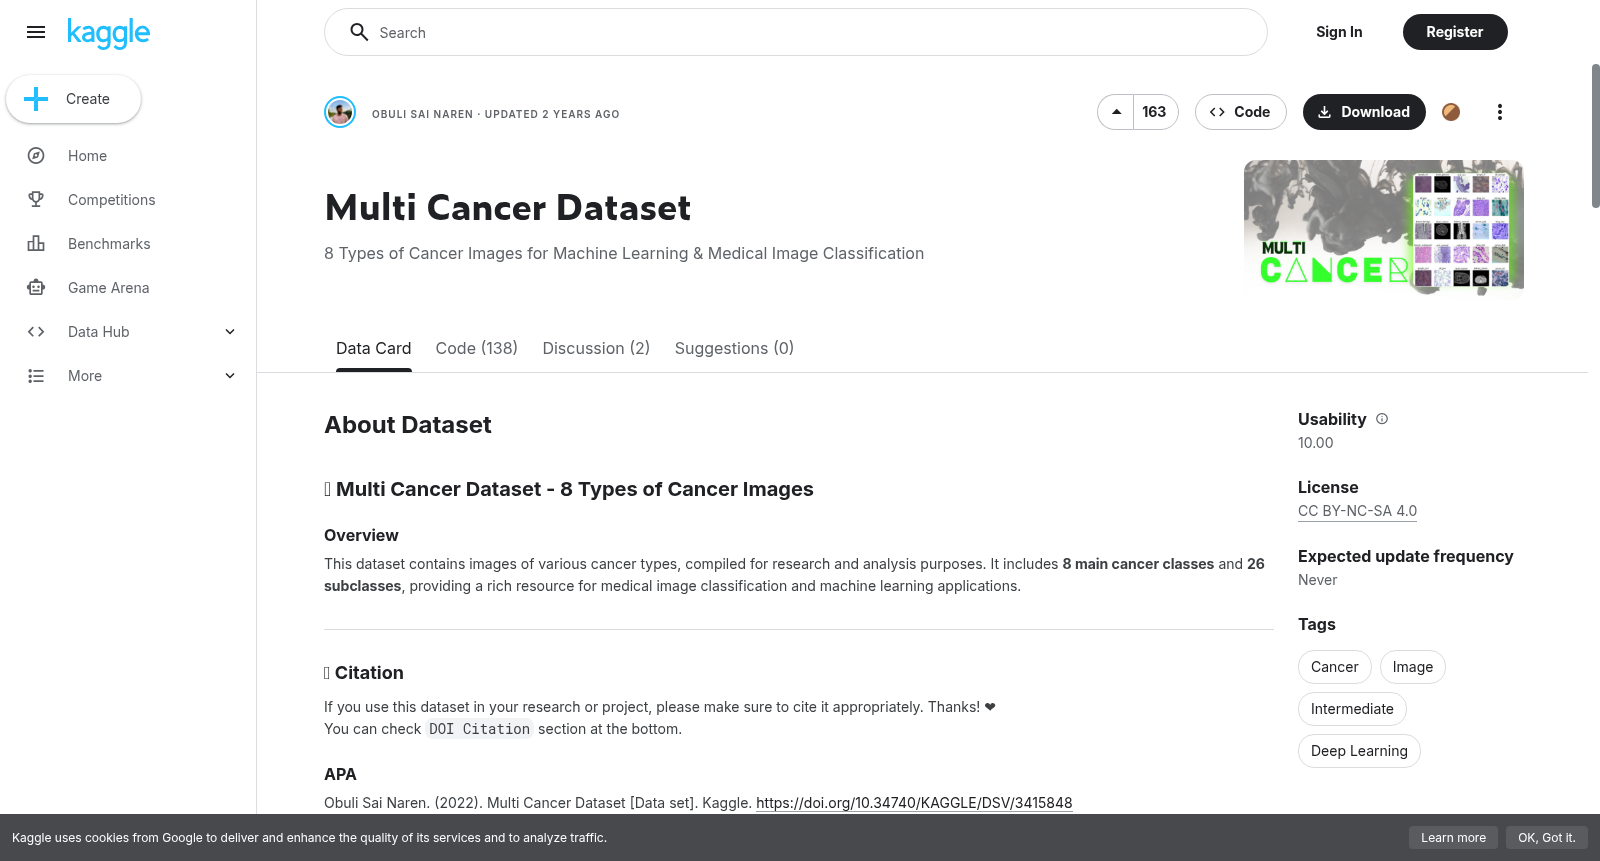Open the Benchmarks sidebar icon
Image resolution: width=1600 pixels, height=861 pixels.
pyautogui.click(x=36, y=244)
